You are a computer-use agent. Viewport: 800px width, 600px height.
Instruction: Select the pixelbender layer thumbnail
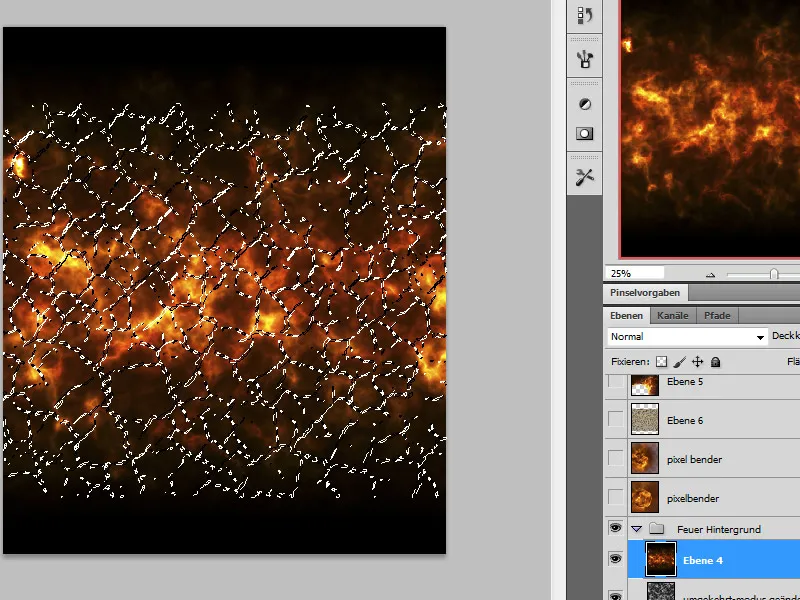point(644,496)
